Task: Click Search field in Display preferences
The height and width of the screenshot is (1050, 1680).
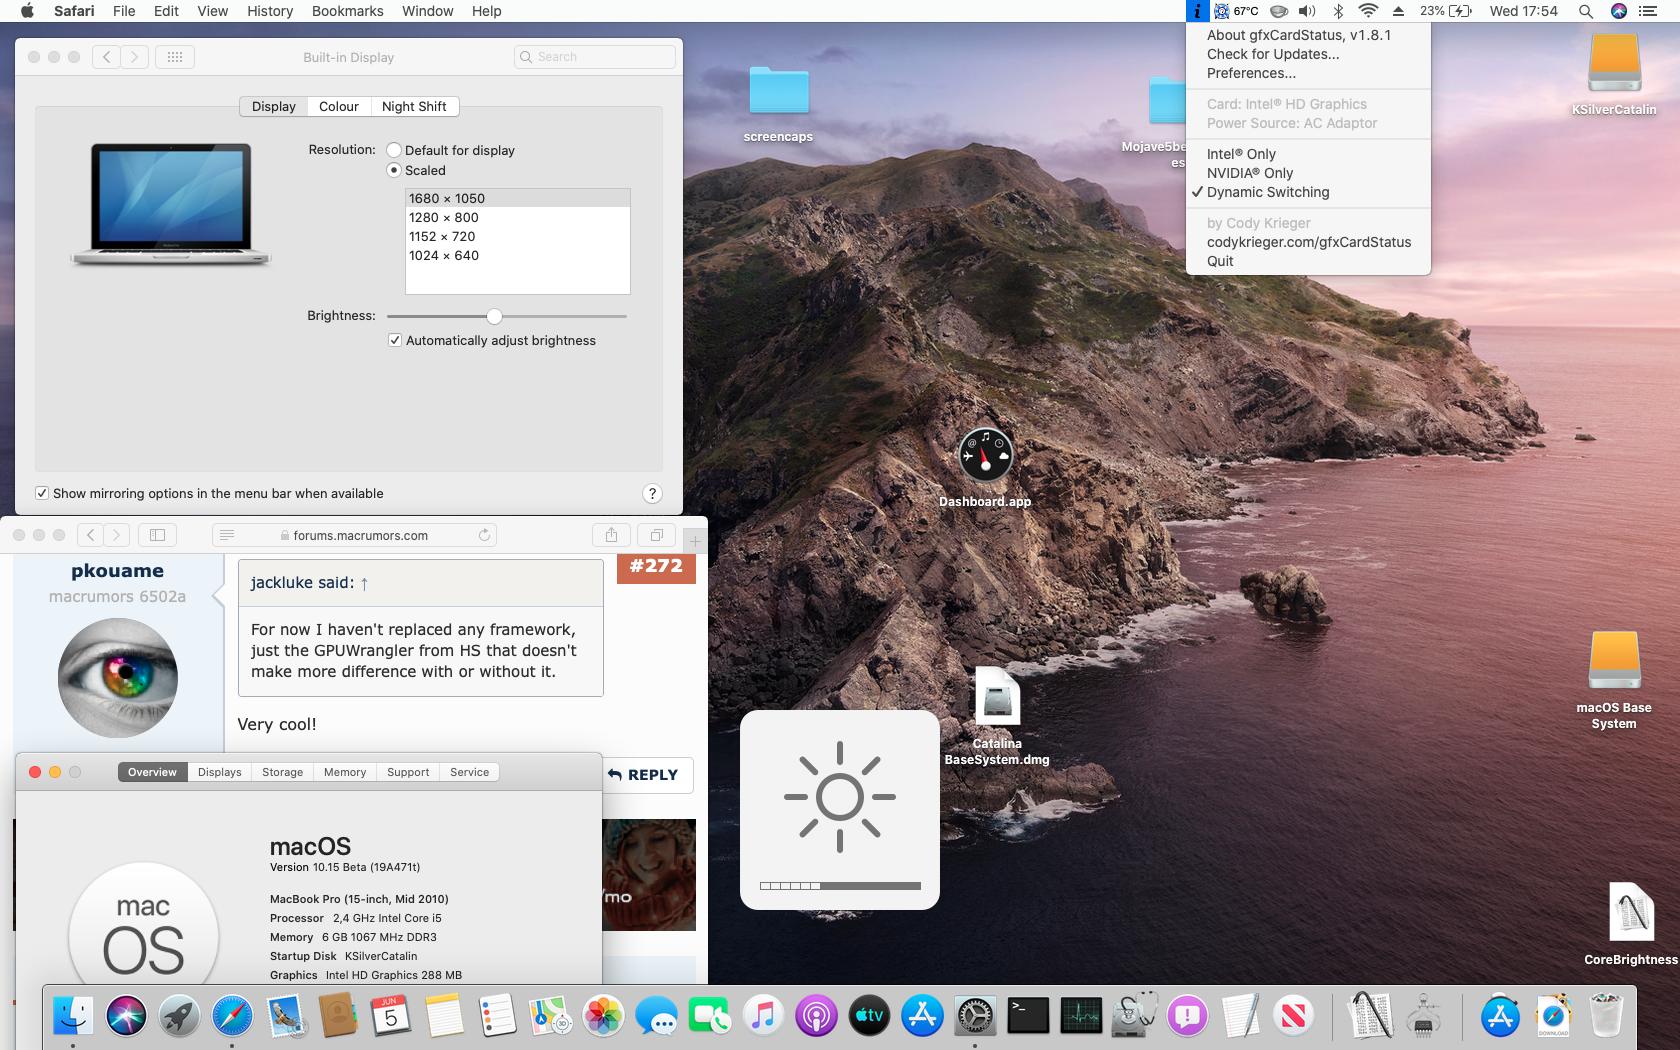Action: (x=595, y=57)
